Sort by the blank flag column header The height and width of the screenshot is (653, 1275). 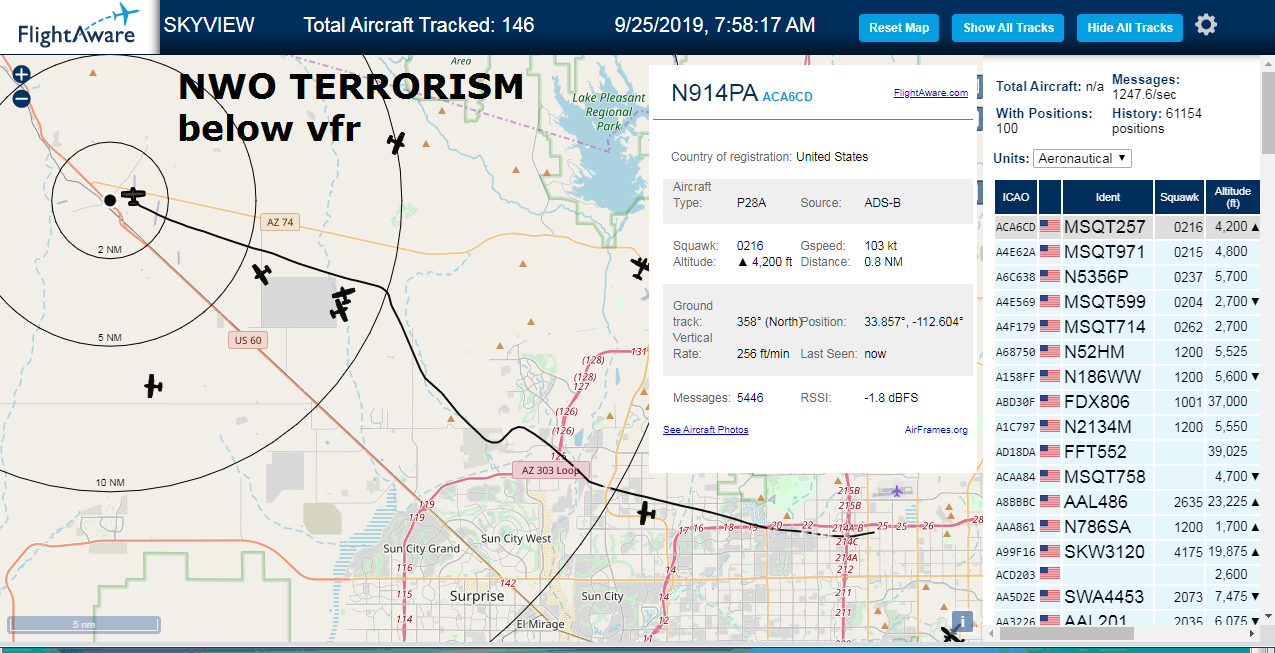(1050, 197)
